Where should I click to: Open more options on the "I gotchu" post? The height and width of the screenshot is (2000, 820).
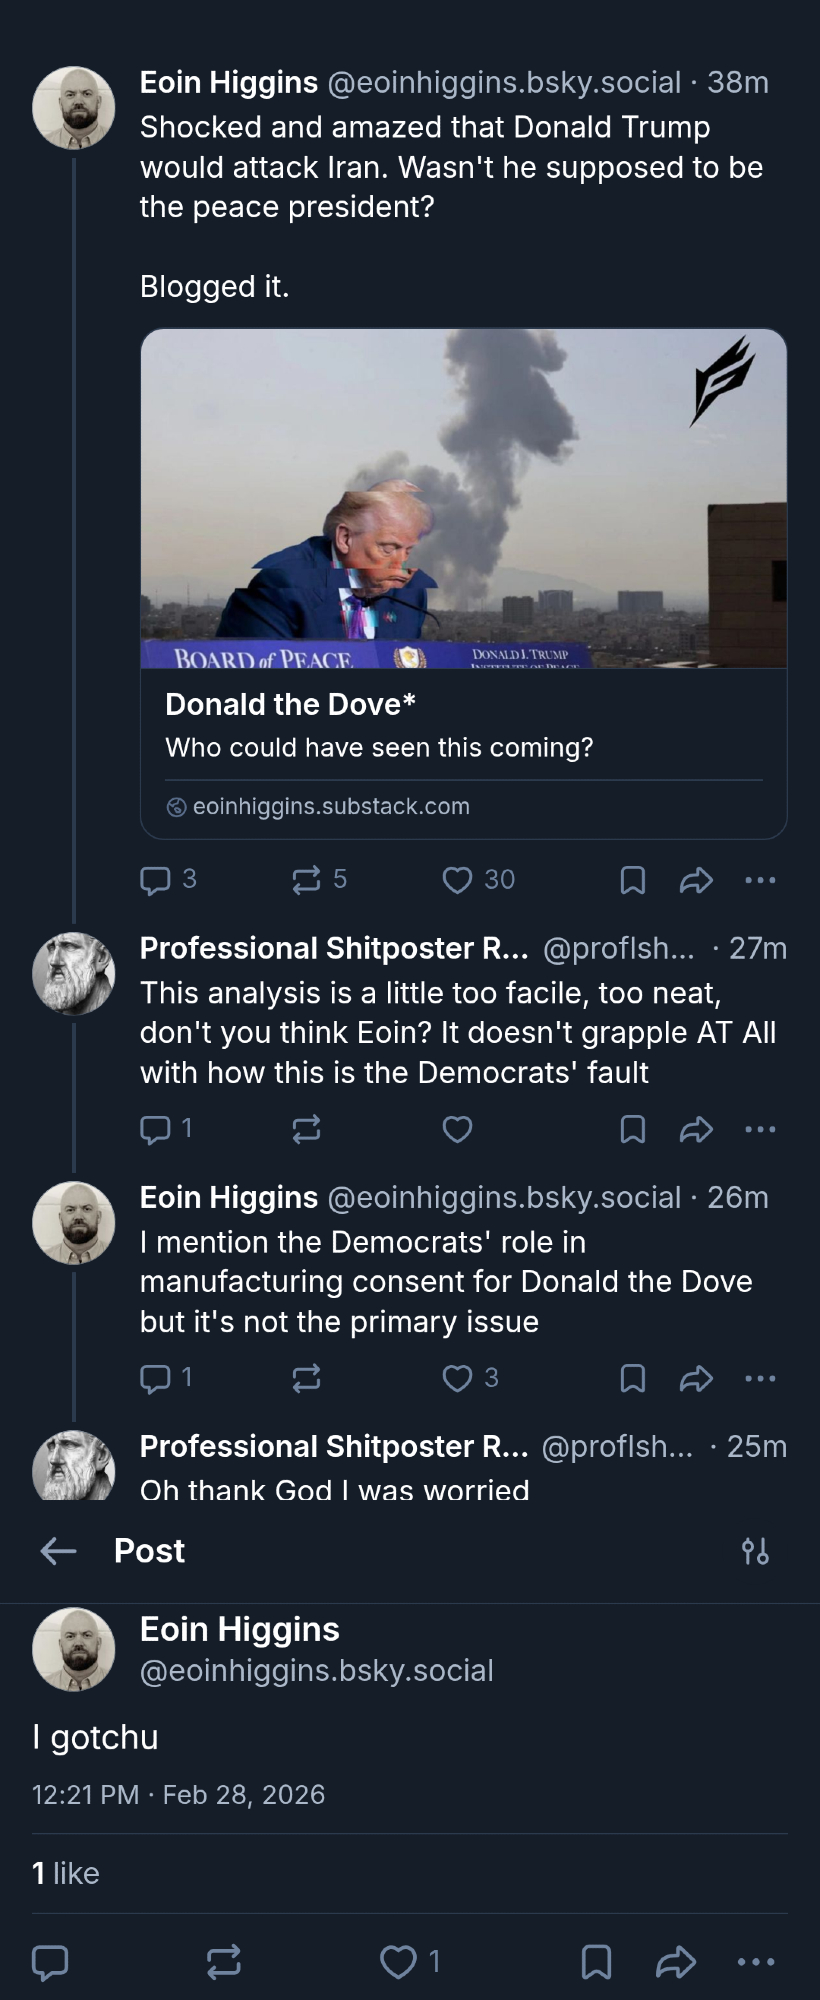pyautogui.click(x=755, y=1961)
